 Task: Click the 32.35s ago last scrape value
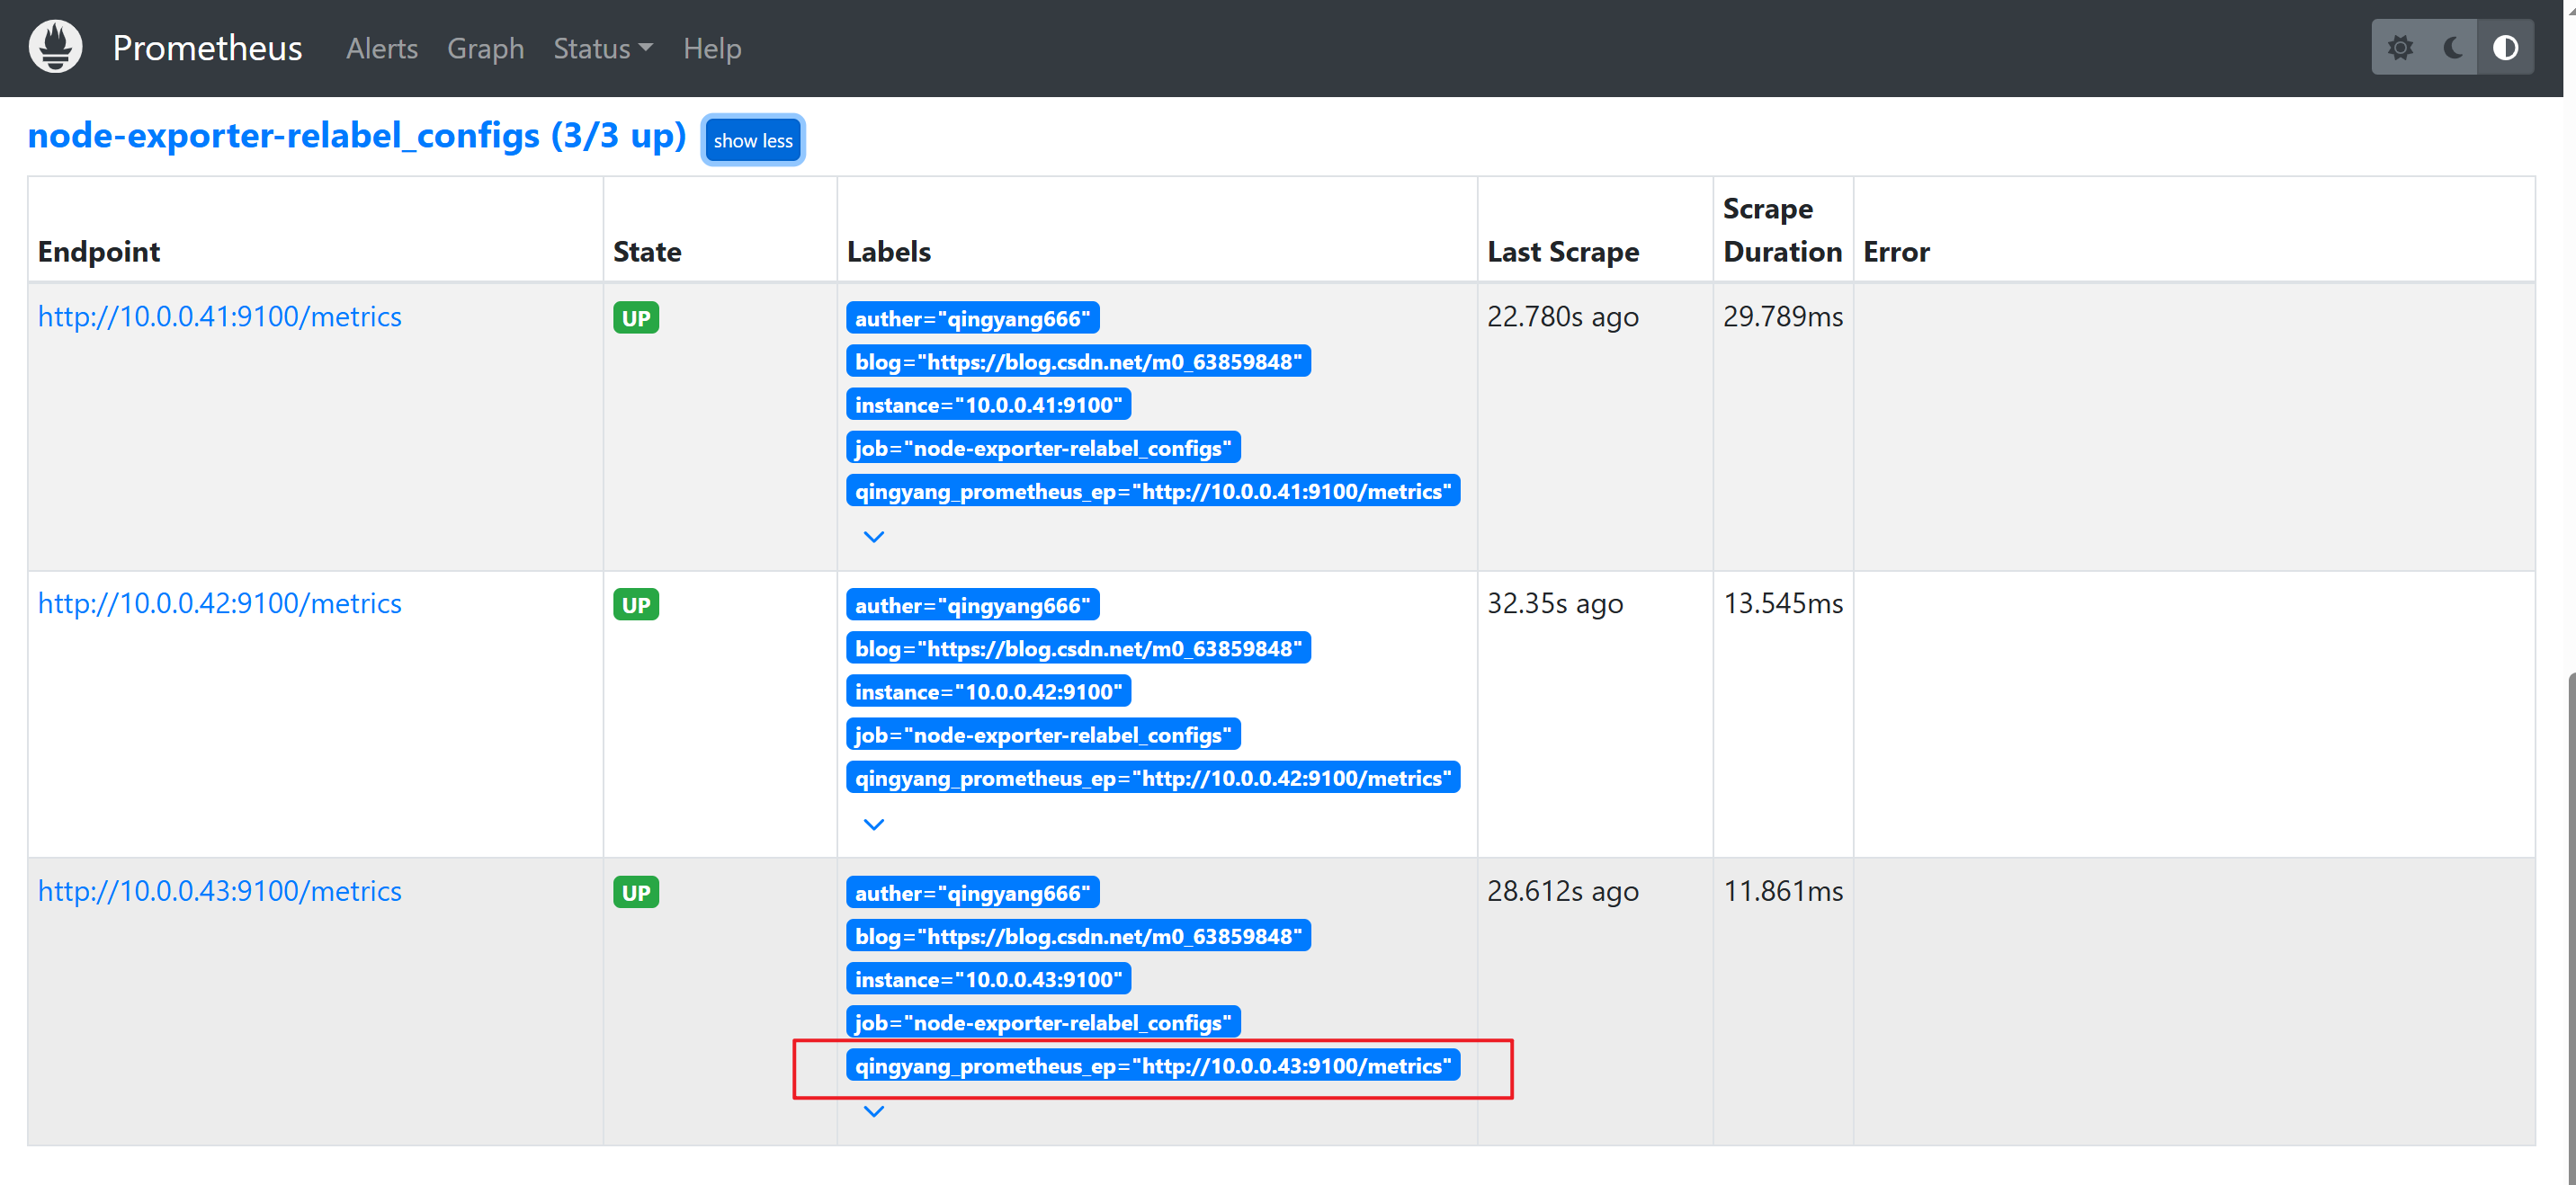[1554, 603]
